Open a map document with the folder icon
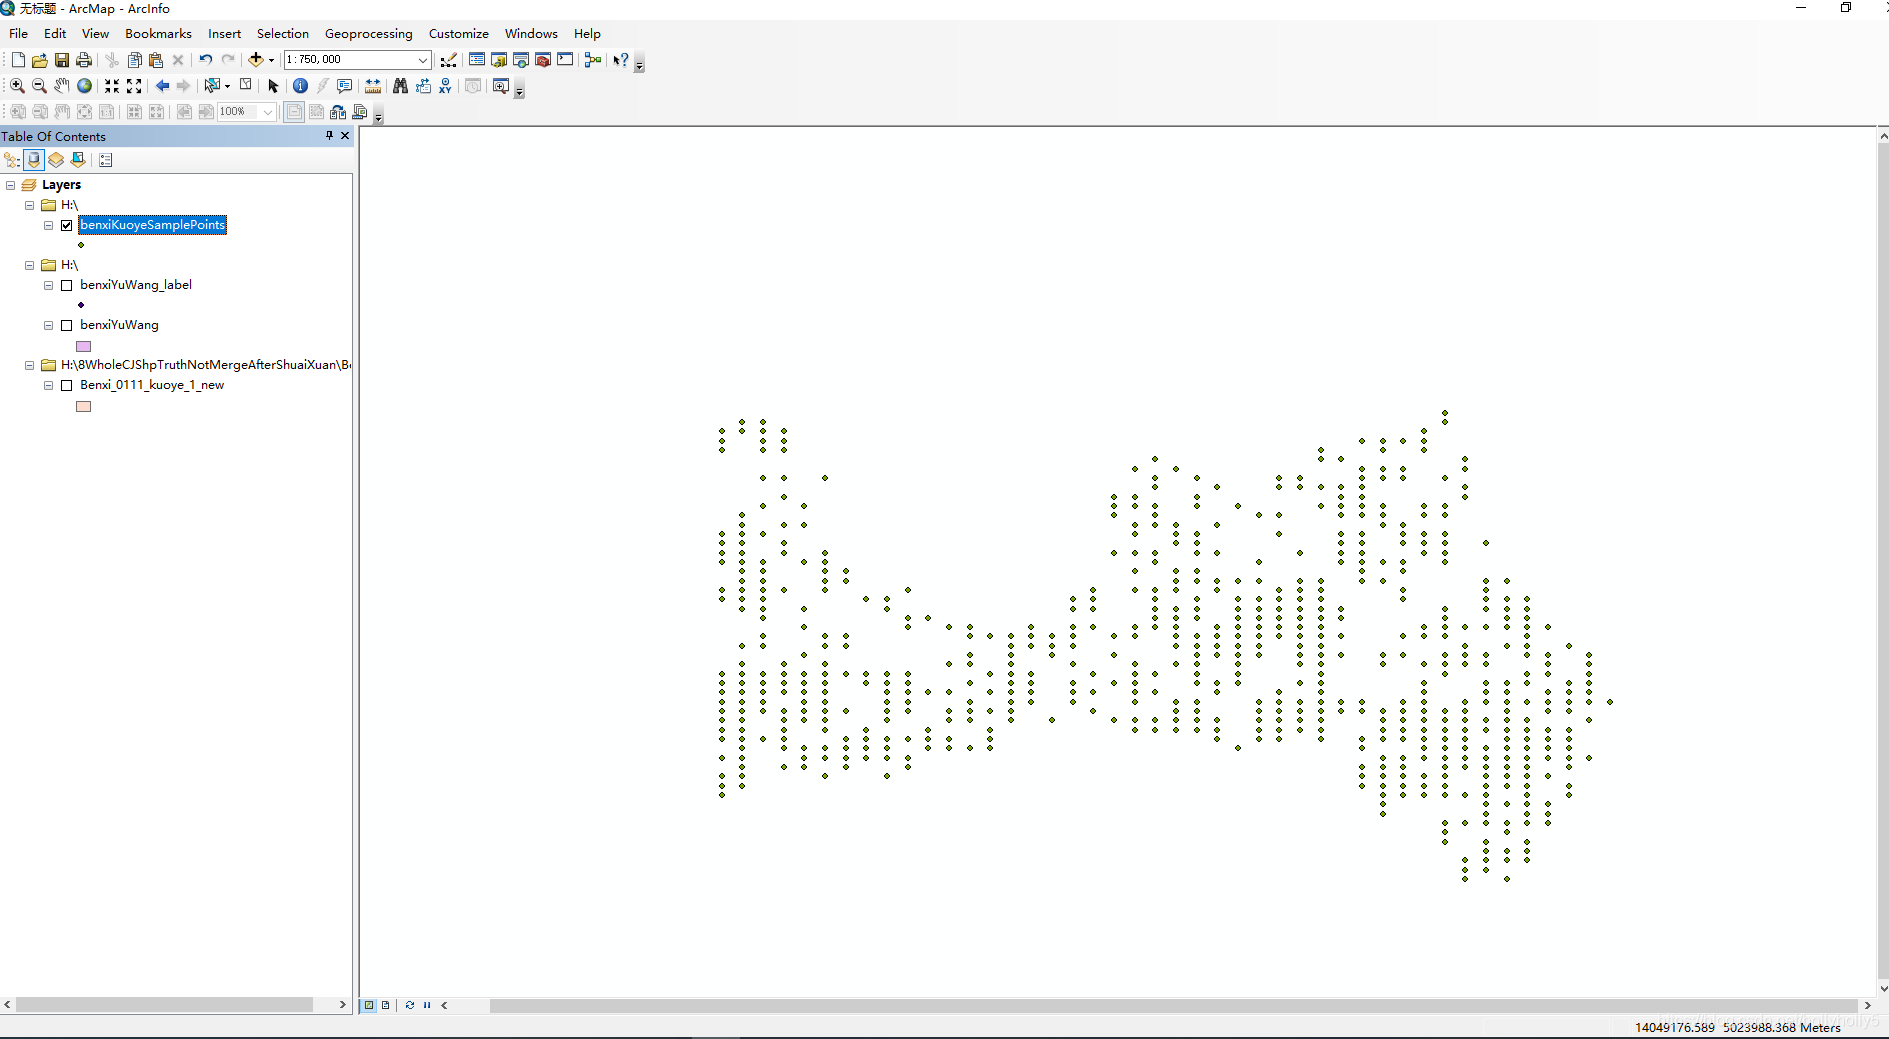1889x1039 pixels. (40, 60)
